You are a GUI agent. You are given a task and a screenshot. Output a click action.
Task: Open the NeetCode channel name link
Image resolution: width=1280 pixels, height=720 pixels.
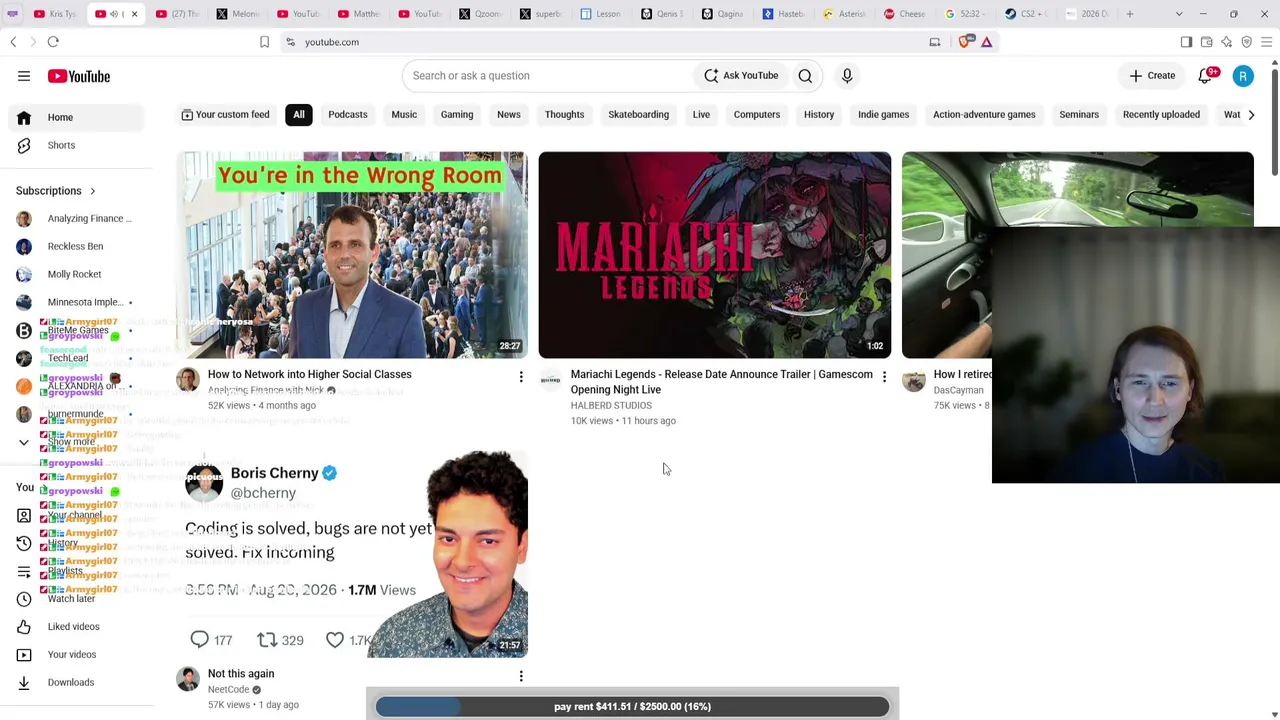click(229, 690)
